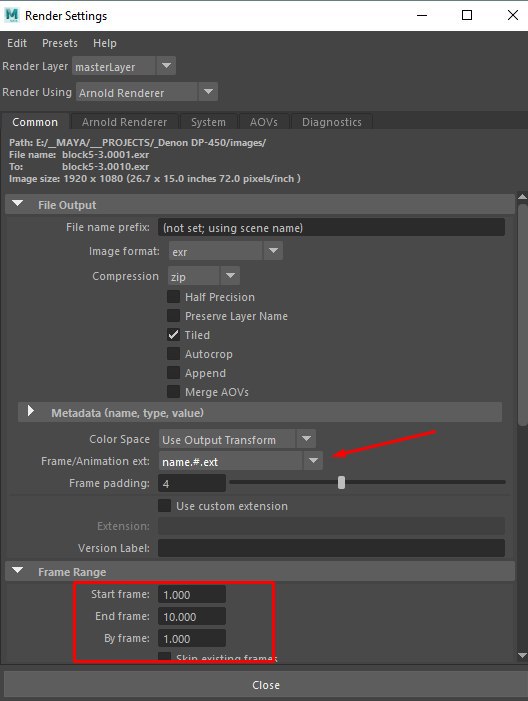Screen dimensions: 528x701
Task: Click the Start frame value field
Action: (x=192, y=595)
